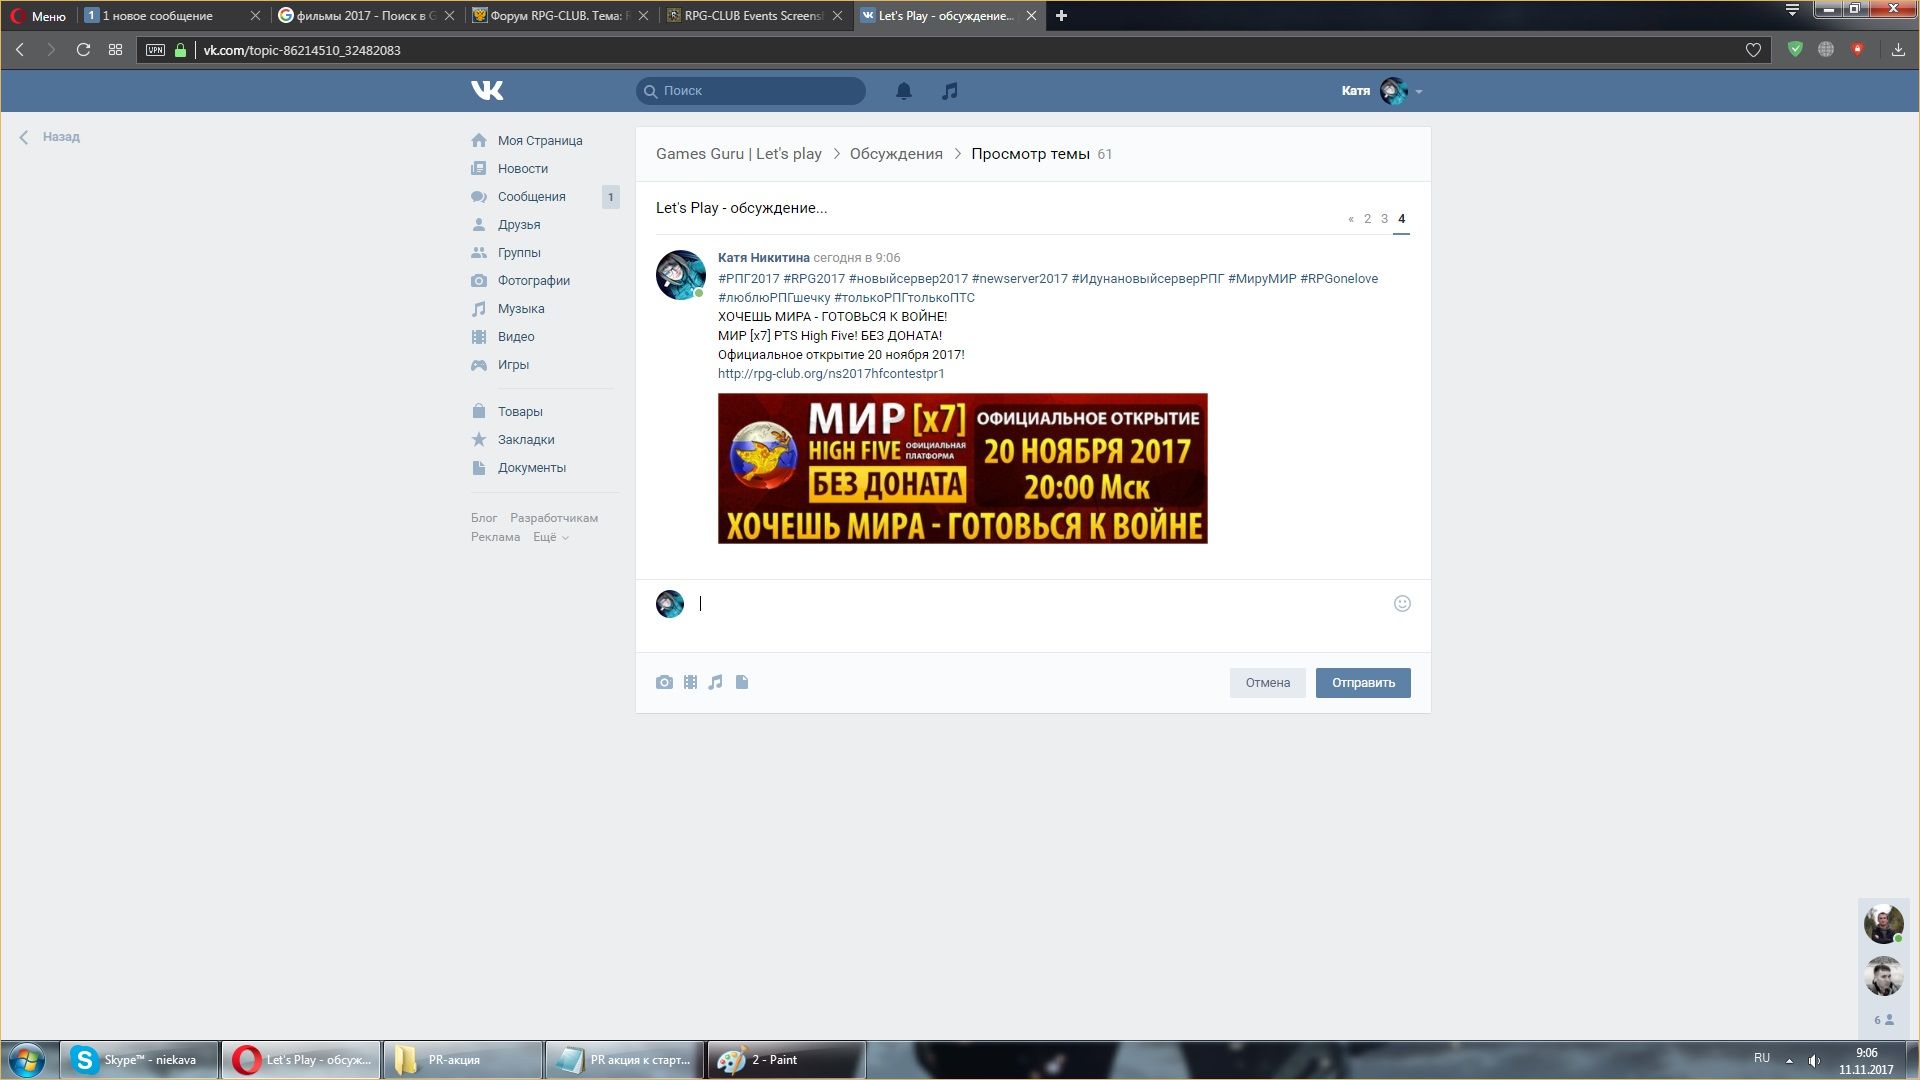Expand Катя profile dropdown menu
The image size is (1920, 1080).
pyautogui.click(x=1419, y=91)
